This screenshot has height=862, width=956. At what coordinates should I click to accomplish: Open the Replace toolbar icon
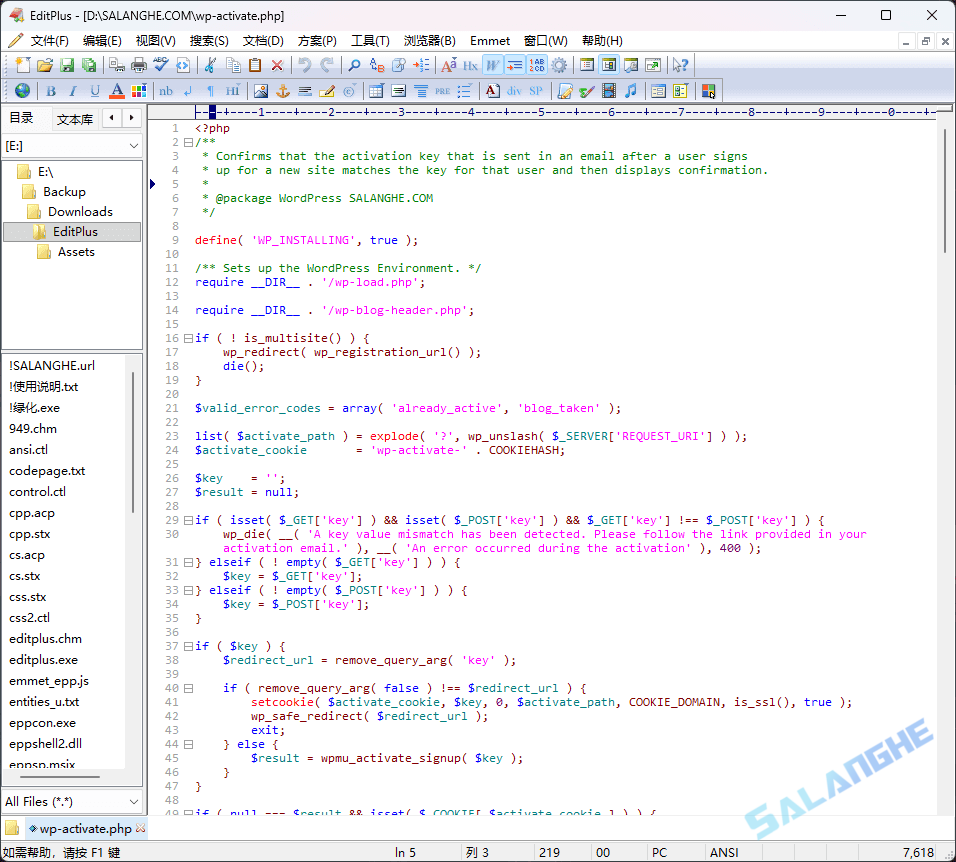coord(375,65)
